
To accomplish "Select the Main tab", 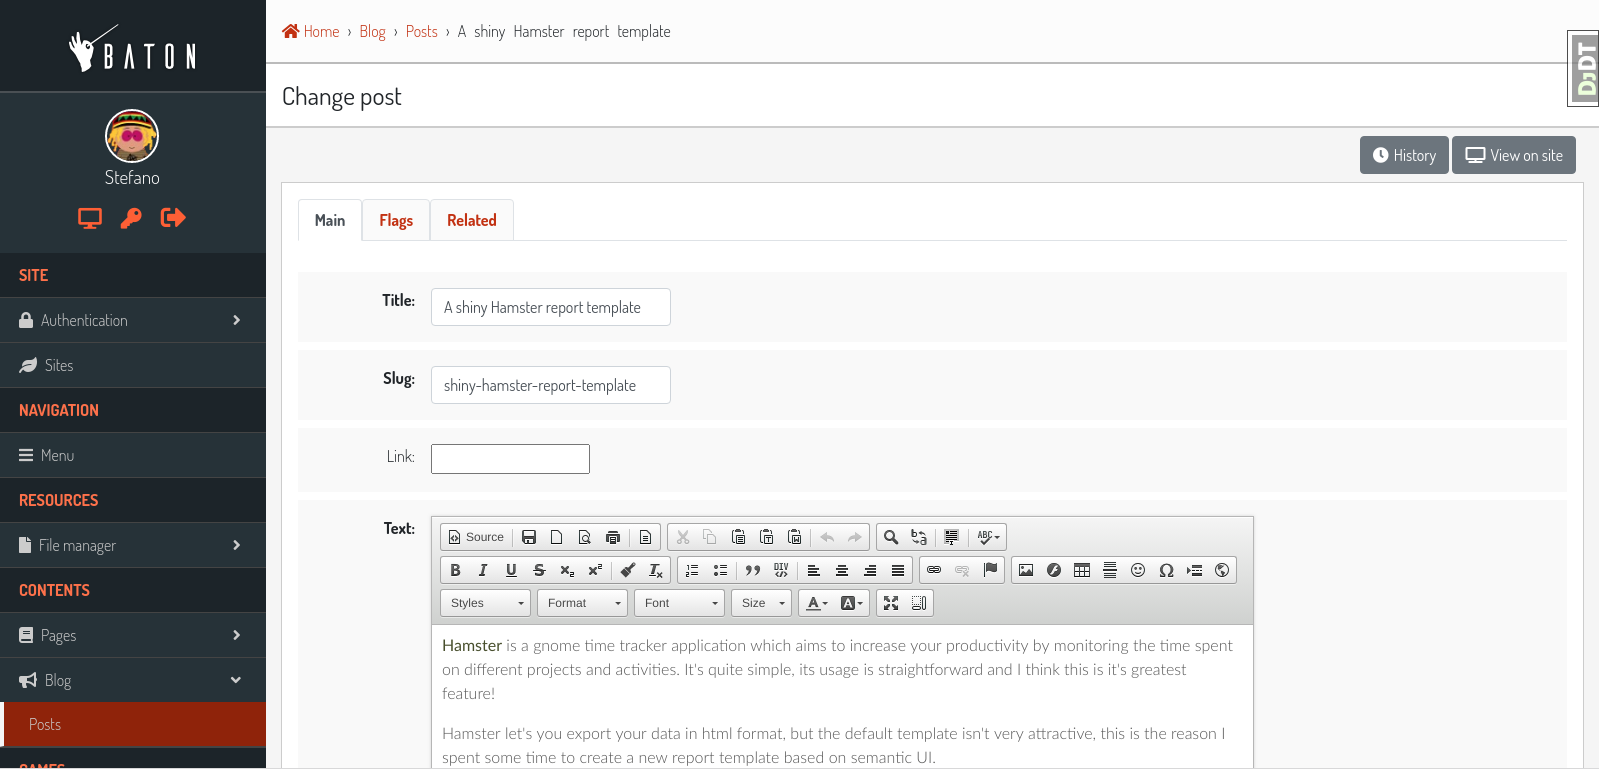I will pyautogui.click(x=330, y=220).
